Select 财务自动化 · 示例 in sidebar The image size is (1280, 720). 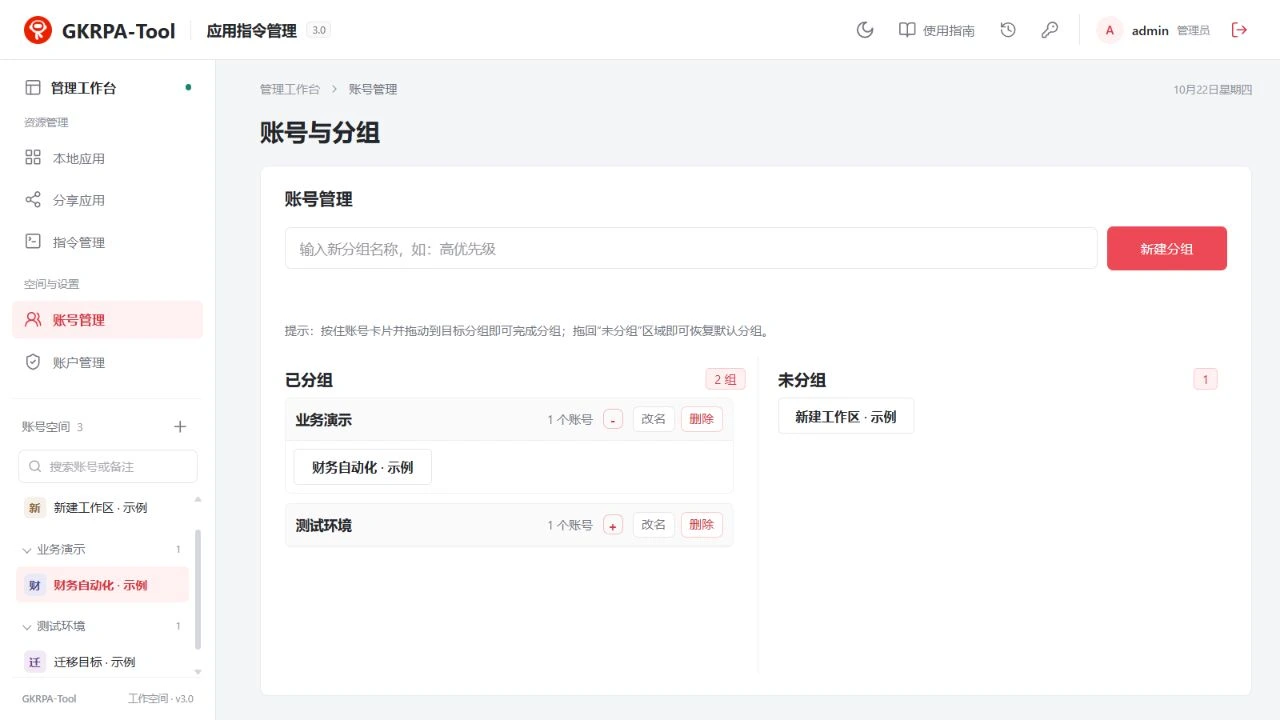click(x=102, y=585)
